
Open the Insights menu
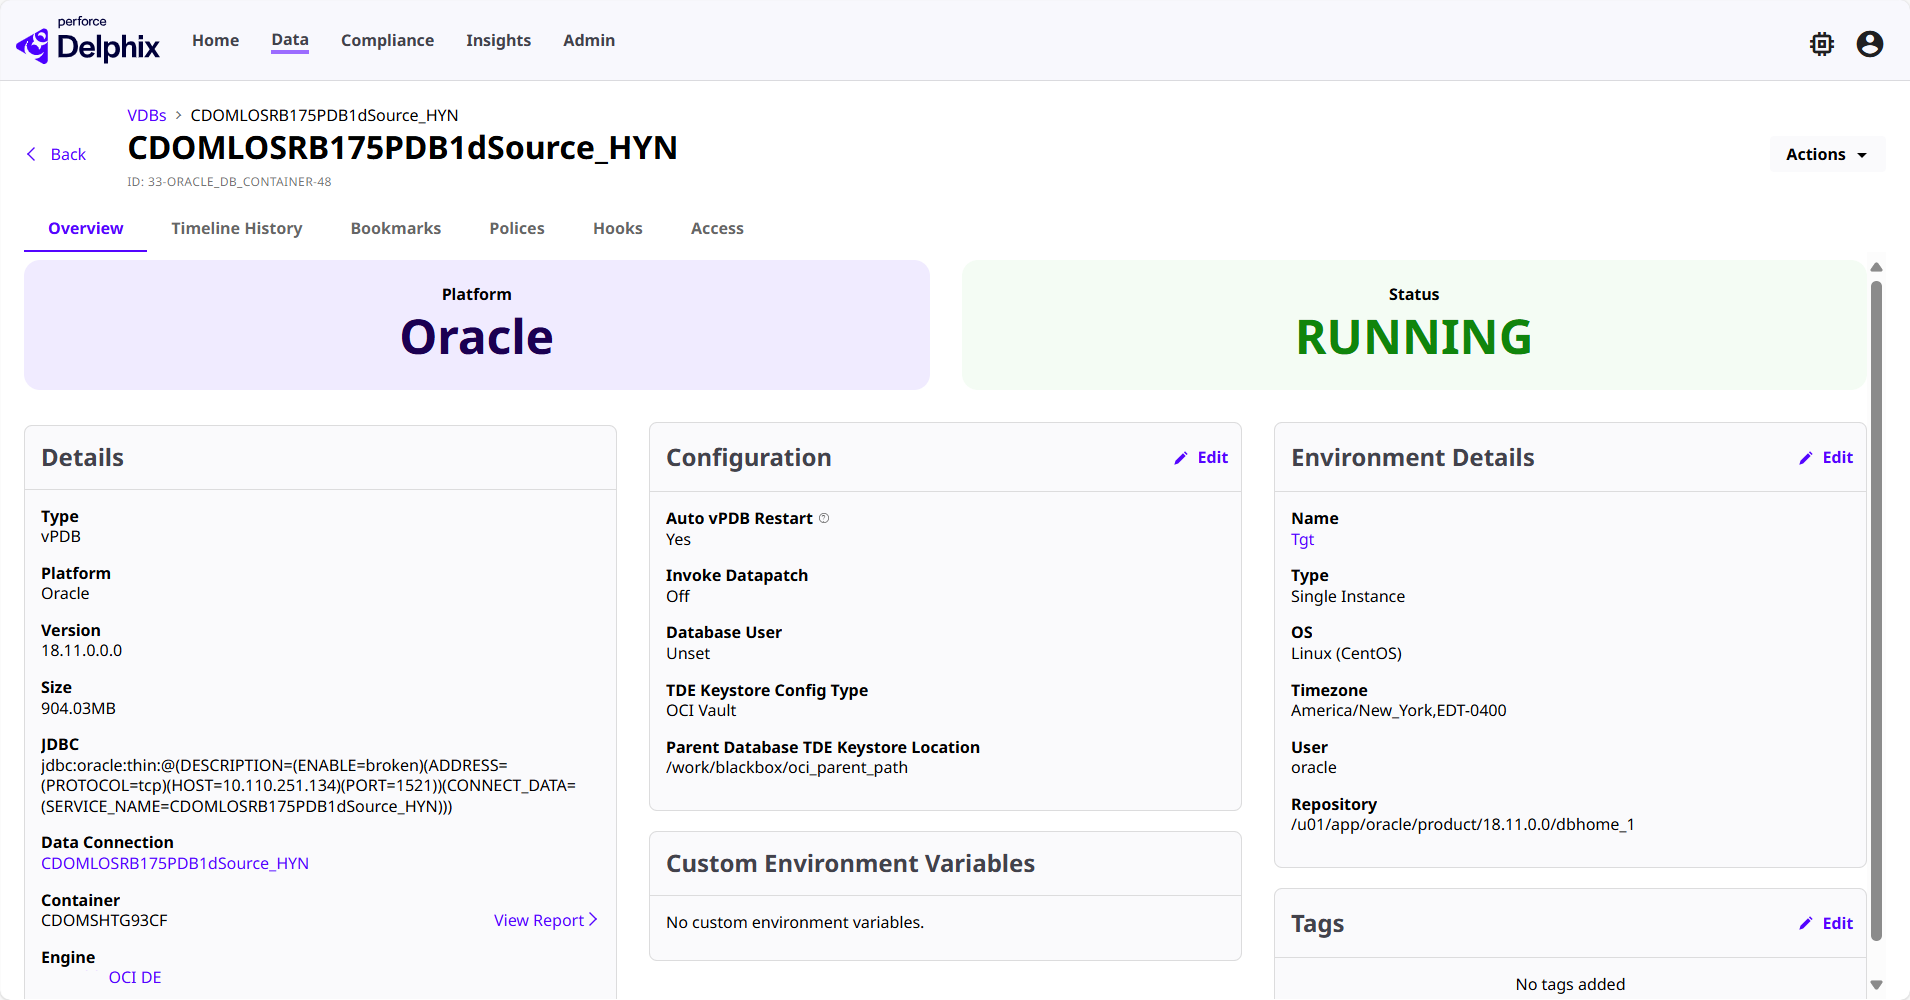tap(498, 40)
